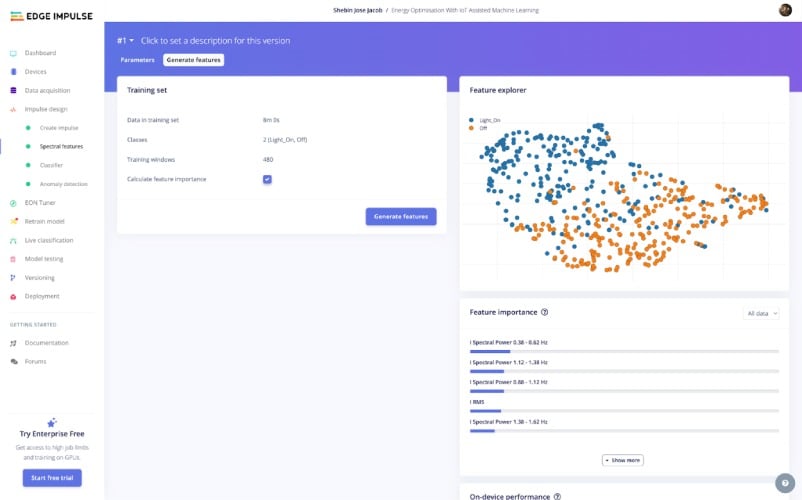Click the Impulse design pulse icon

(13, 109)
